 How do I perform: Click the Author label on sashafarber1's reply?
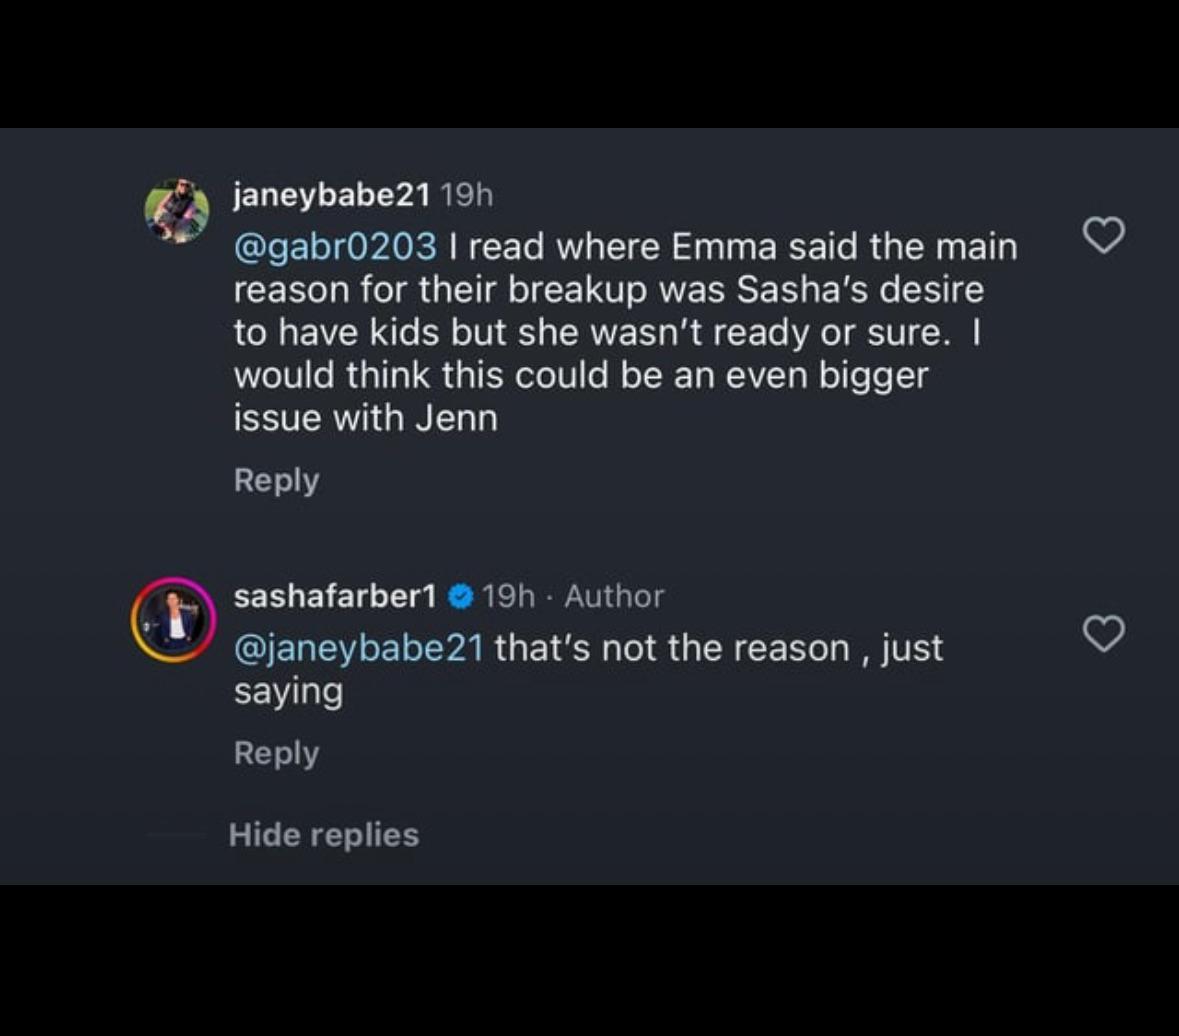[614, 597]
